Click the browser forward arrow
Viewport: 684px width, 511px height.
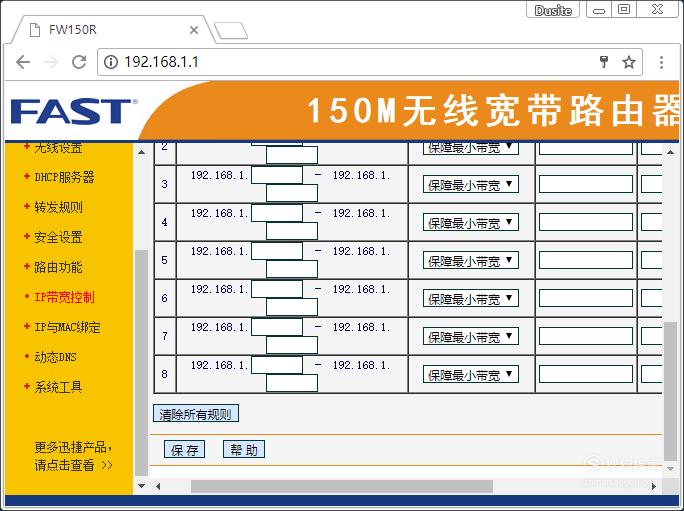51,62
